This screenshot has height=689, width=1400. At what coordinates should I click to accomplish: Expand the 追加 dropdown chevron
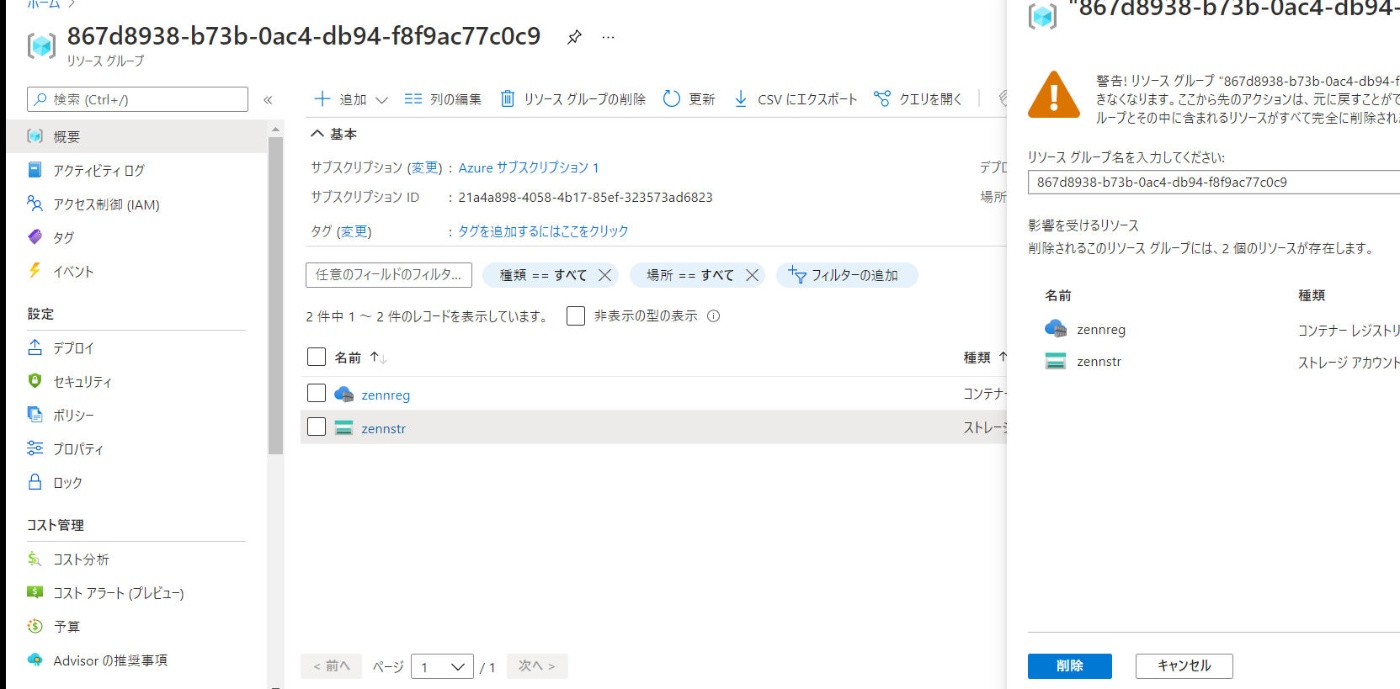(381, 100)
